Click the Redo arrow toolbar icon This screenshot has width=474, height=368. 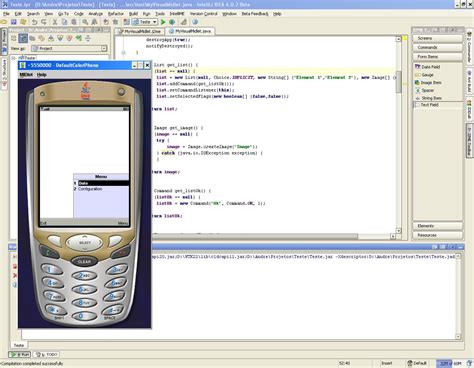[x=44, y=22]
